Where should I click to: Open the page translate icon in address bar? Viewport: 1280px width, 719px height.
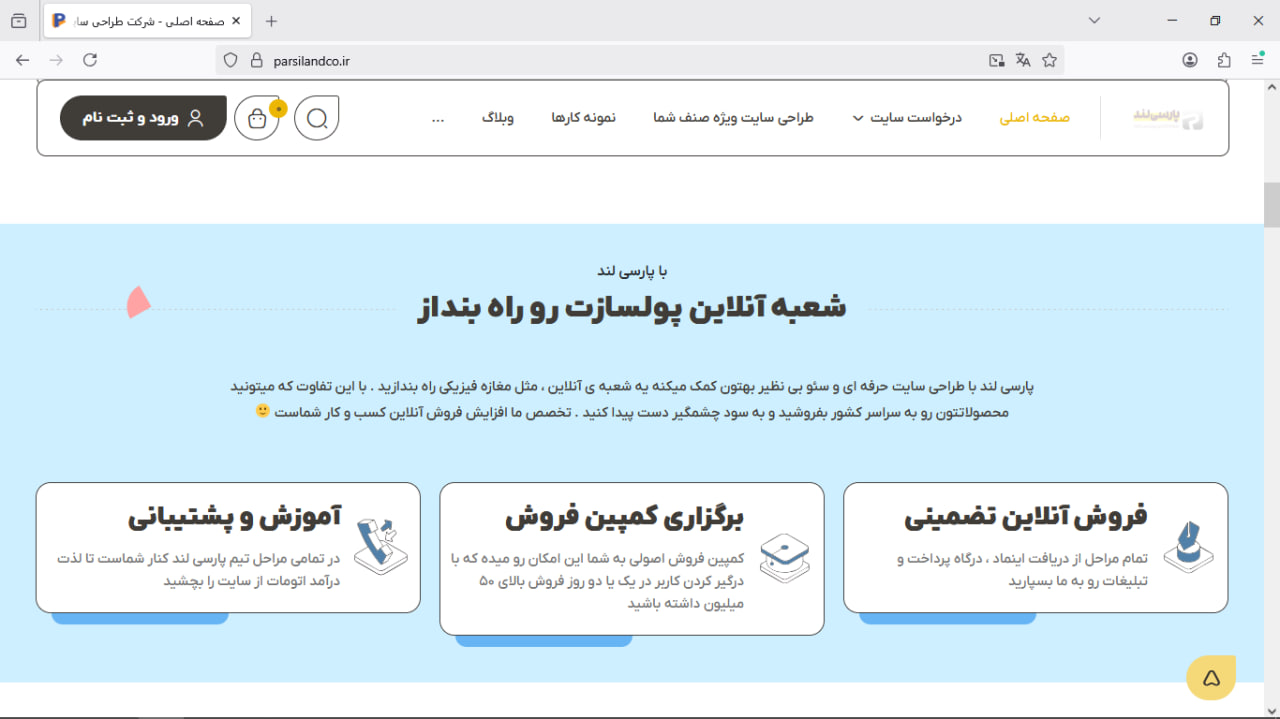click(x=1023, y=60)
